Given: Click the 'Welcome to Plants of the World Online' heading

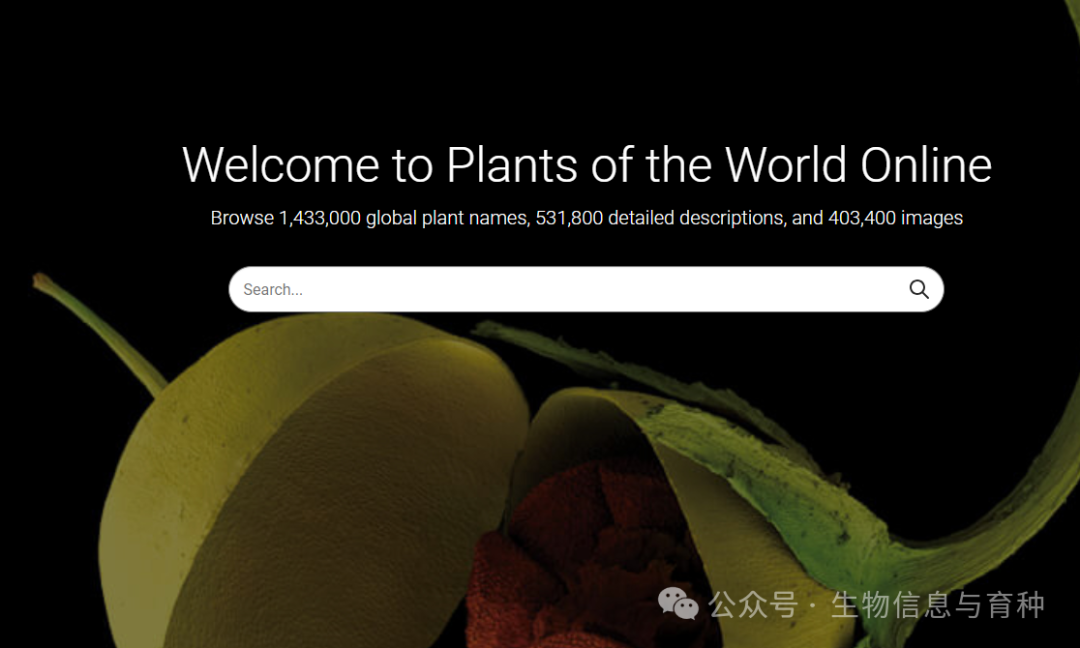Looking at the screenshot, I should pos(586,165).
